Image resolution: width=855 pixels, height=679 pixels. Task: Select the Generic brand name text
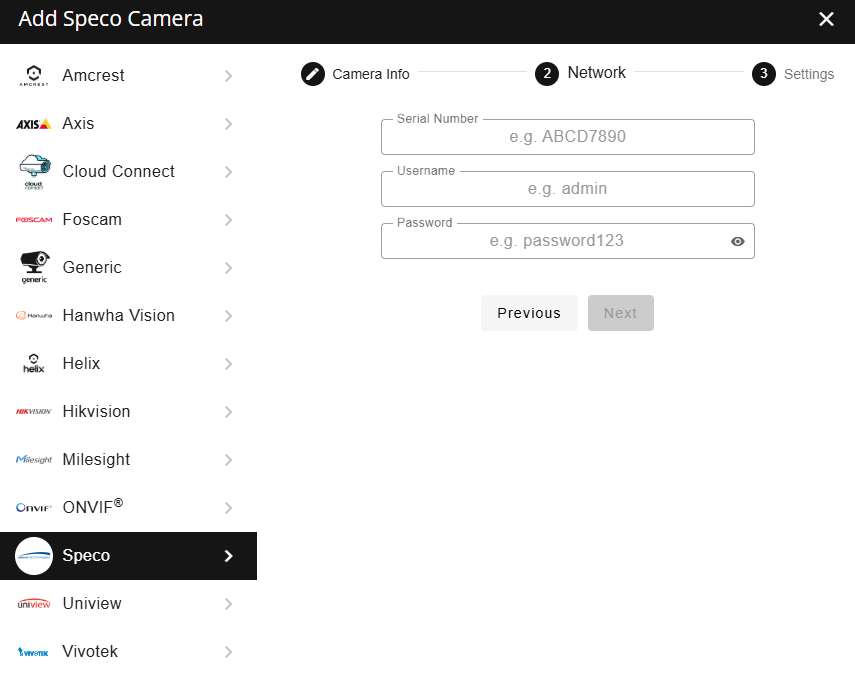(x=92, y=268)
